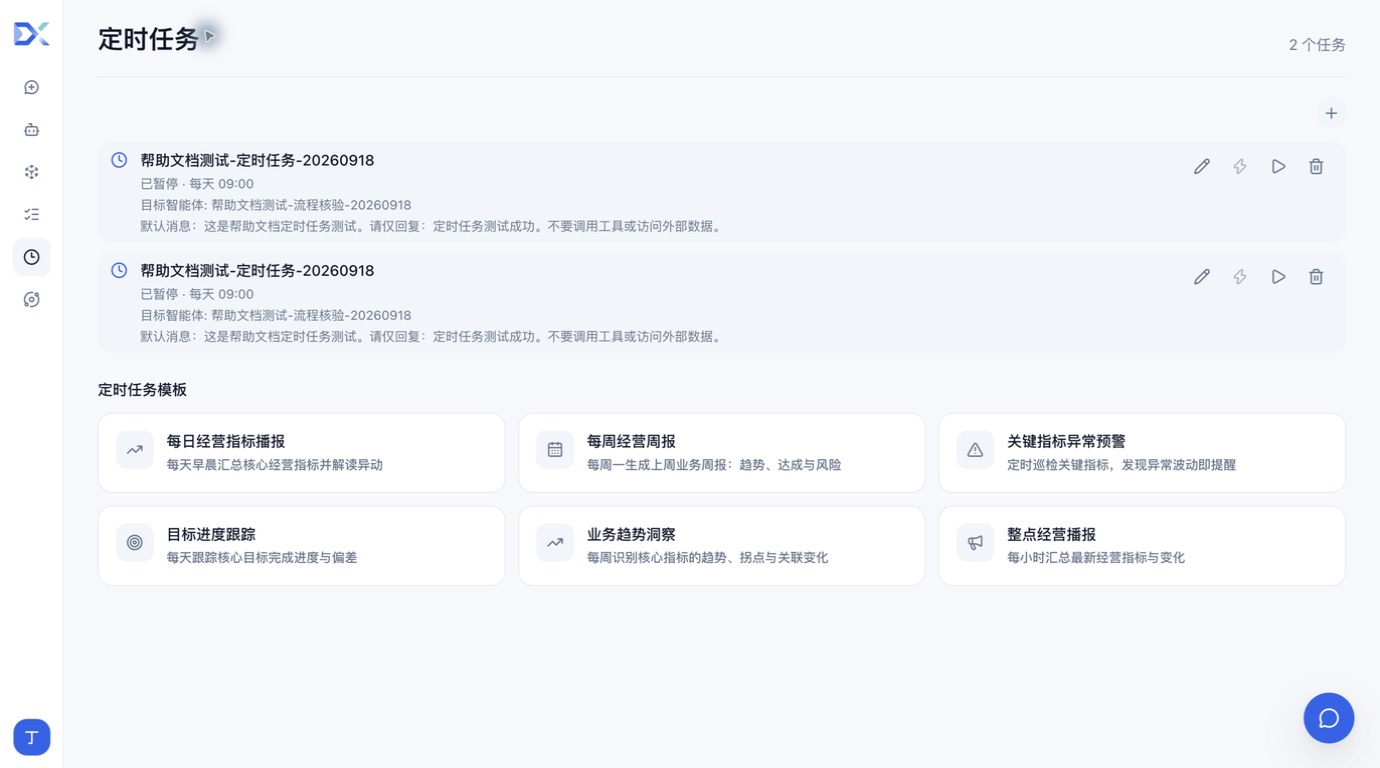Start a new chat from the sidebar icon
The width and height of the screenshot is (1380, 768).
(x=32, y=88)
